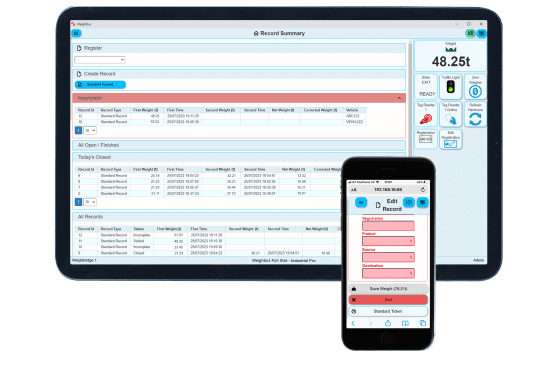The image size is (560, 378).
Task: Click the 48.25t weight display
Action: 451,62
